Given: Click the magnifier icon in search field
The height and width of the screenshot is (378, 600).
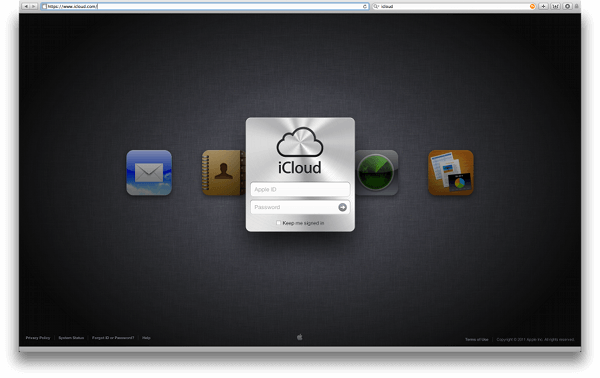Looking at the screenshot, I should point(376,6).
